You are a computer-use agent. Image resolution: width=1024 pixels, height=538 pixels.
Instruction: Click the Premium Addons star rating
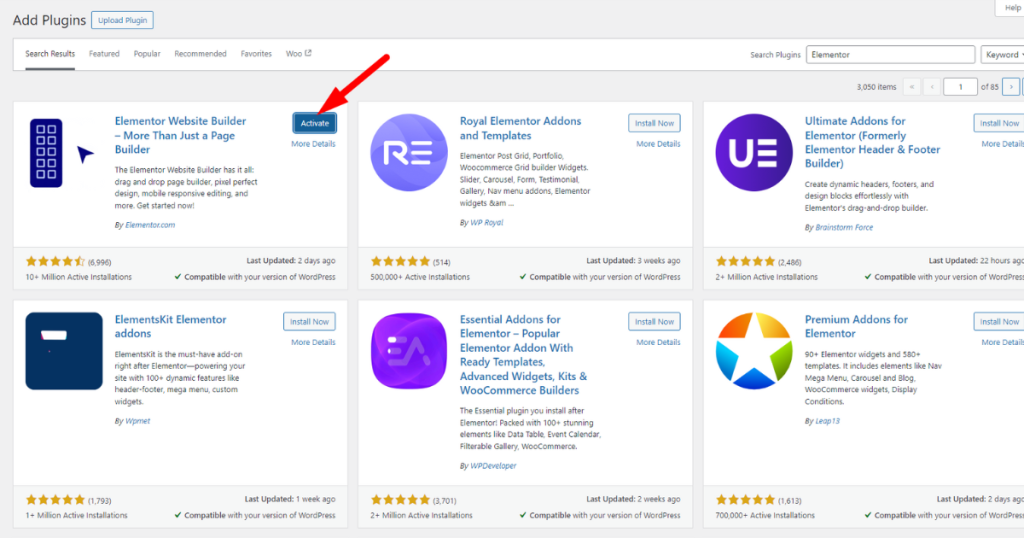(x=745, y=500)
